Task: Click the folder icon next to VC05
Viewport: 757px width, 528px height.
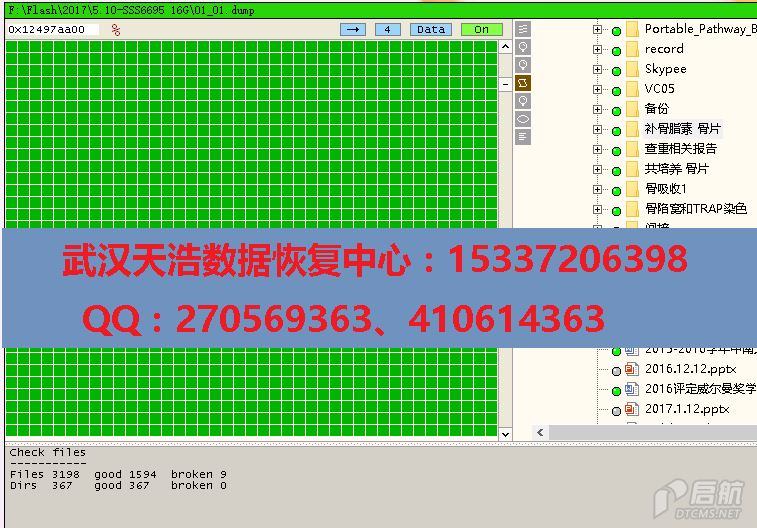Action: 631,89
